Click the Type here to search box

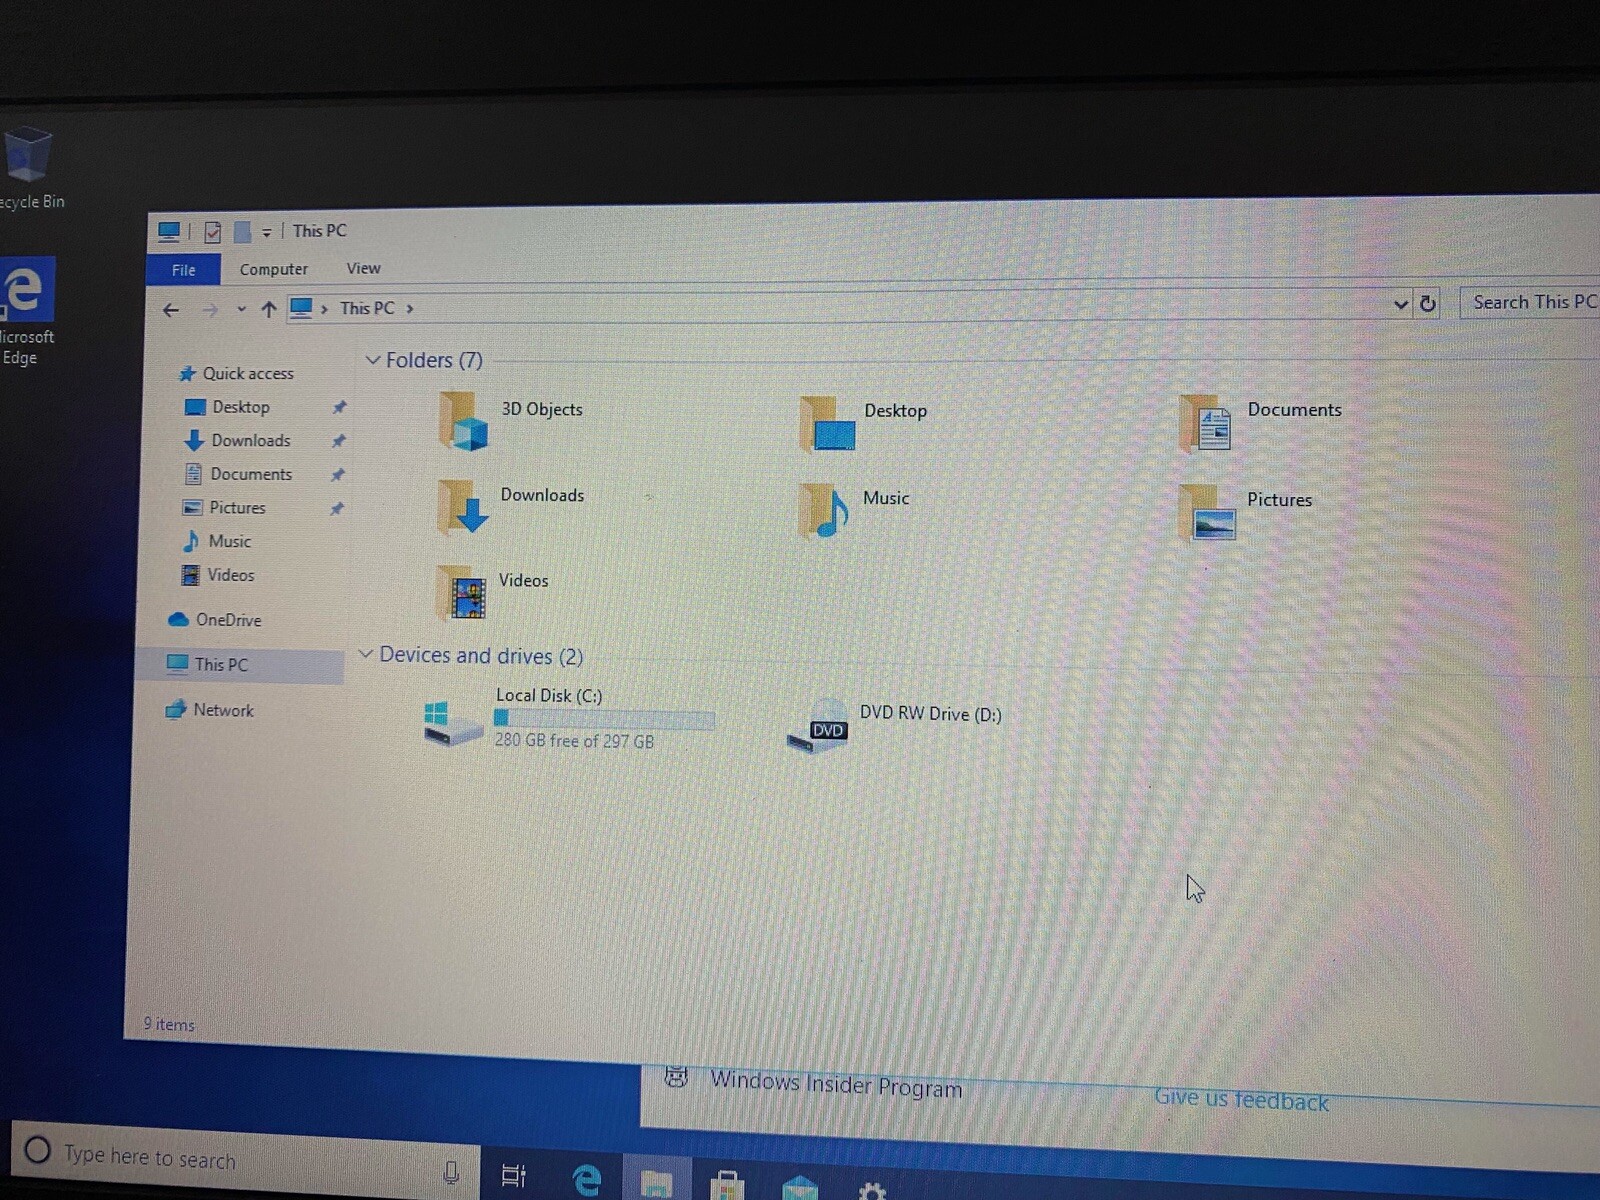click(245, 1160)
